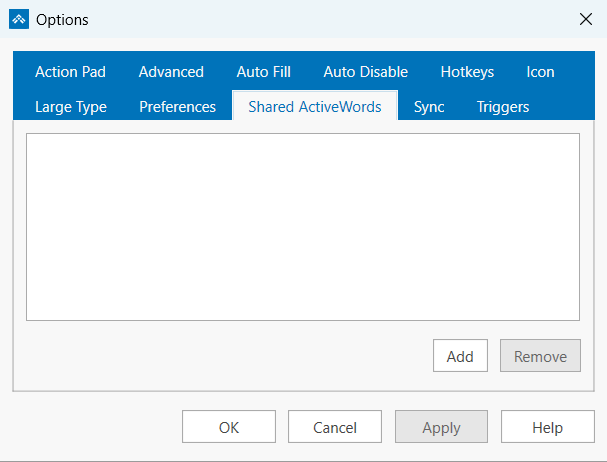
Task: Cancel the Options dialog
Action: point(335,427)
